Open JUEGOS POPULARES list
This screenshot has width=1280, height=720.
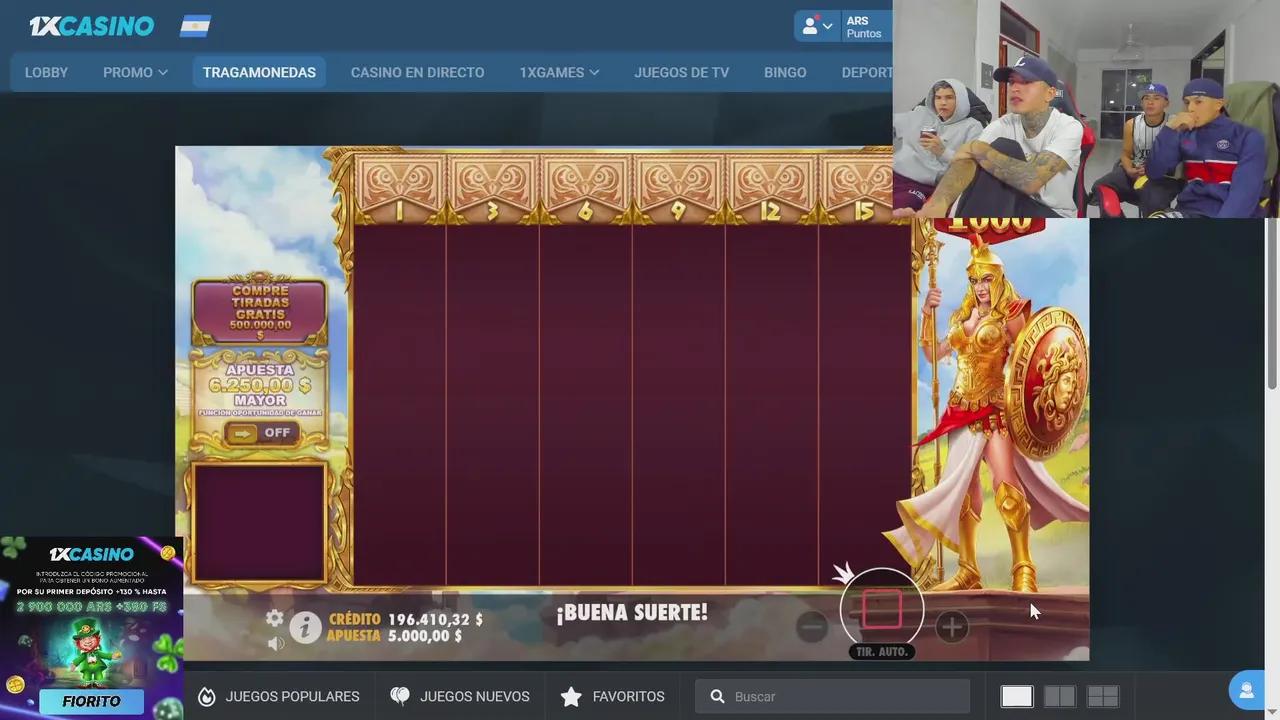click(279, 696)
